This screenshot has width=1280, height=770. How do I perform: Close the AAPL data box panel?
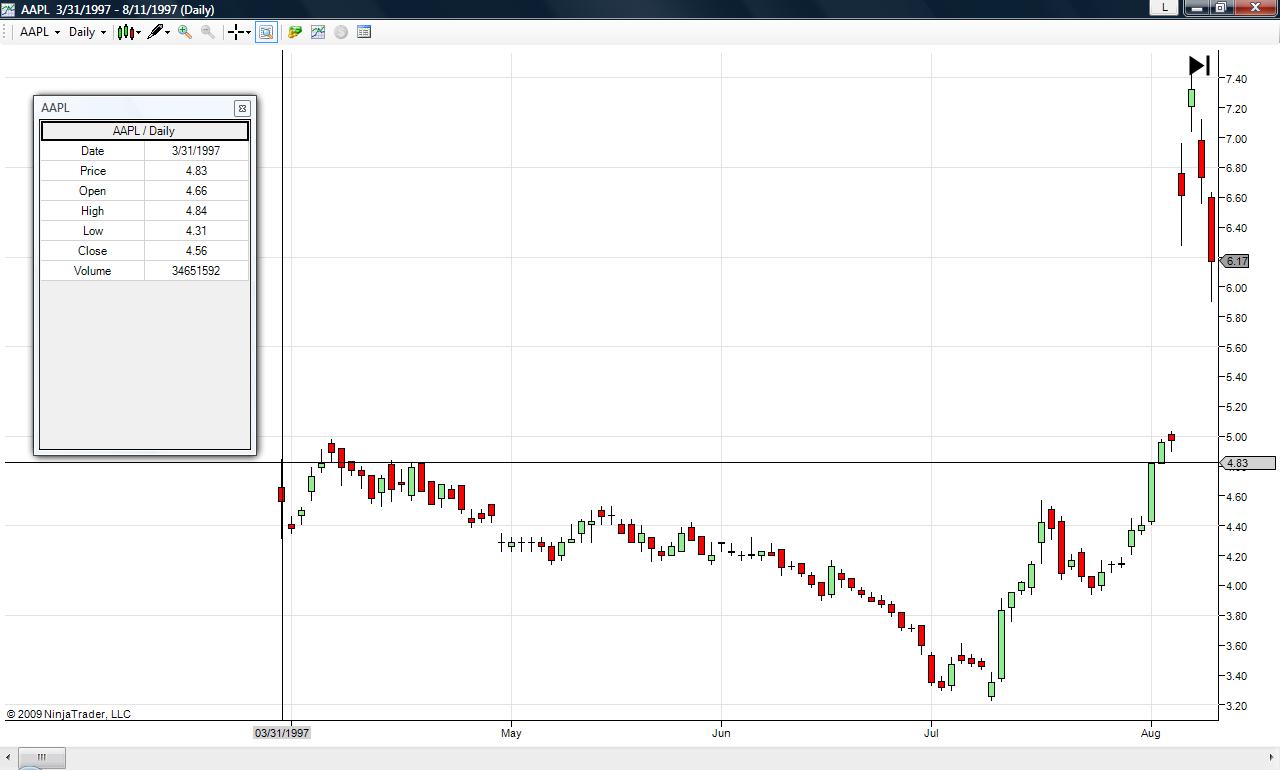click(242, 108)
